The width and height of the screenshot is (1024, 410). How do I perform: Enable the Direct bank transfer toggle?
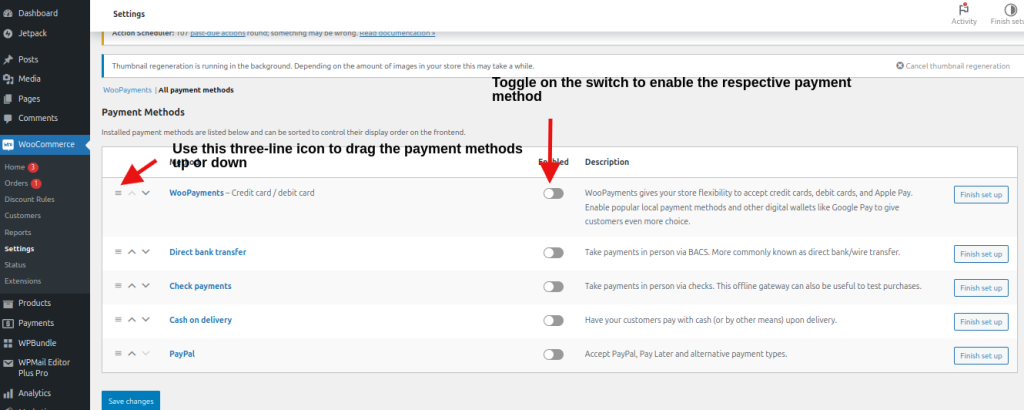pyautogui.click(x=553, y=253)
